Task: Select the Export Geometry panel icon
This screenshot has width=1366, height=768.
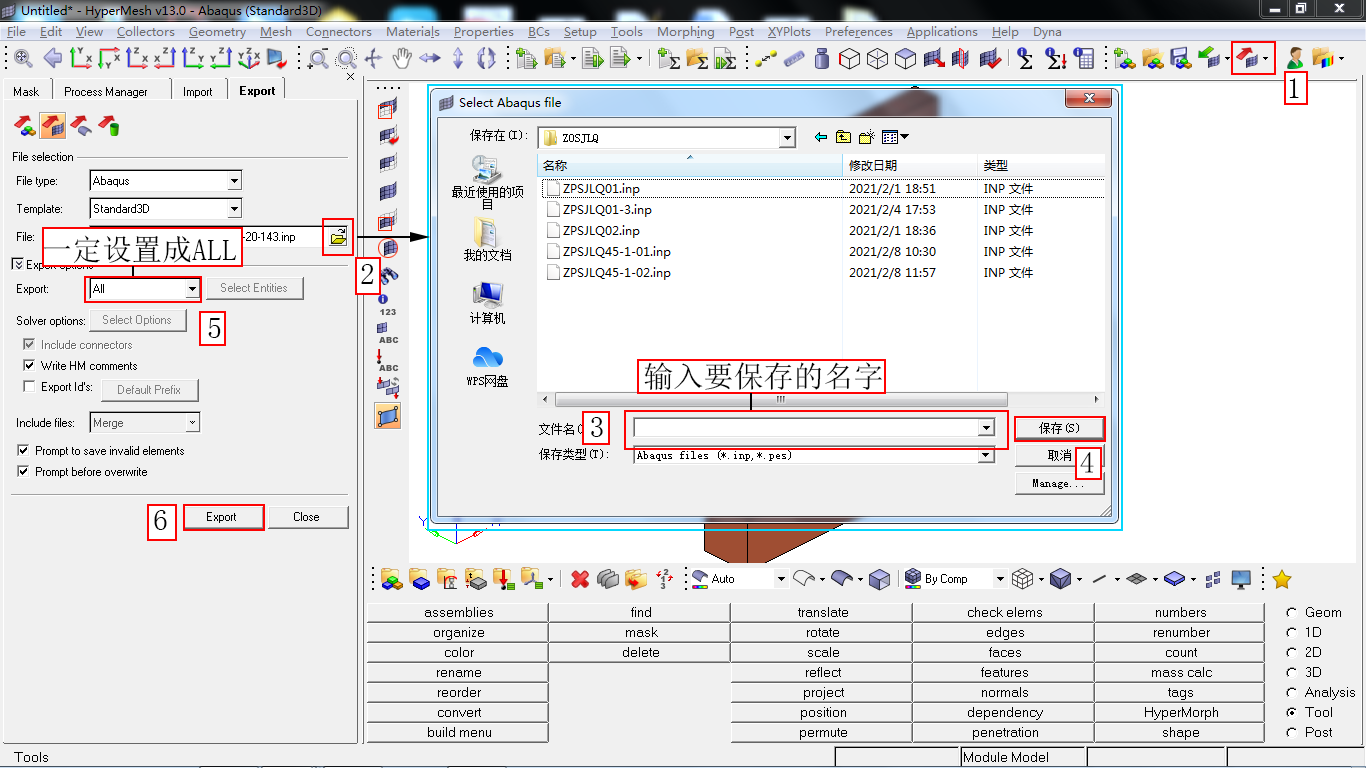Action: click(81, 126)
